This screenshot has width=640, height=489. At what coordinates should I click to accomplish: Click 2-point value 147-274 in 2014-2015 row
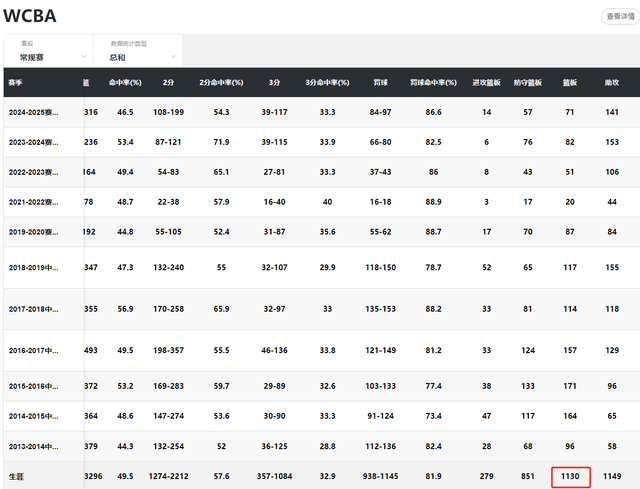click(169, 416)
